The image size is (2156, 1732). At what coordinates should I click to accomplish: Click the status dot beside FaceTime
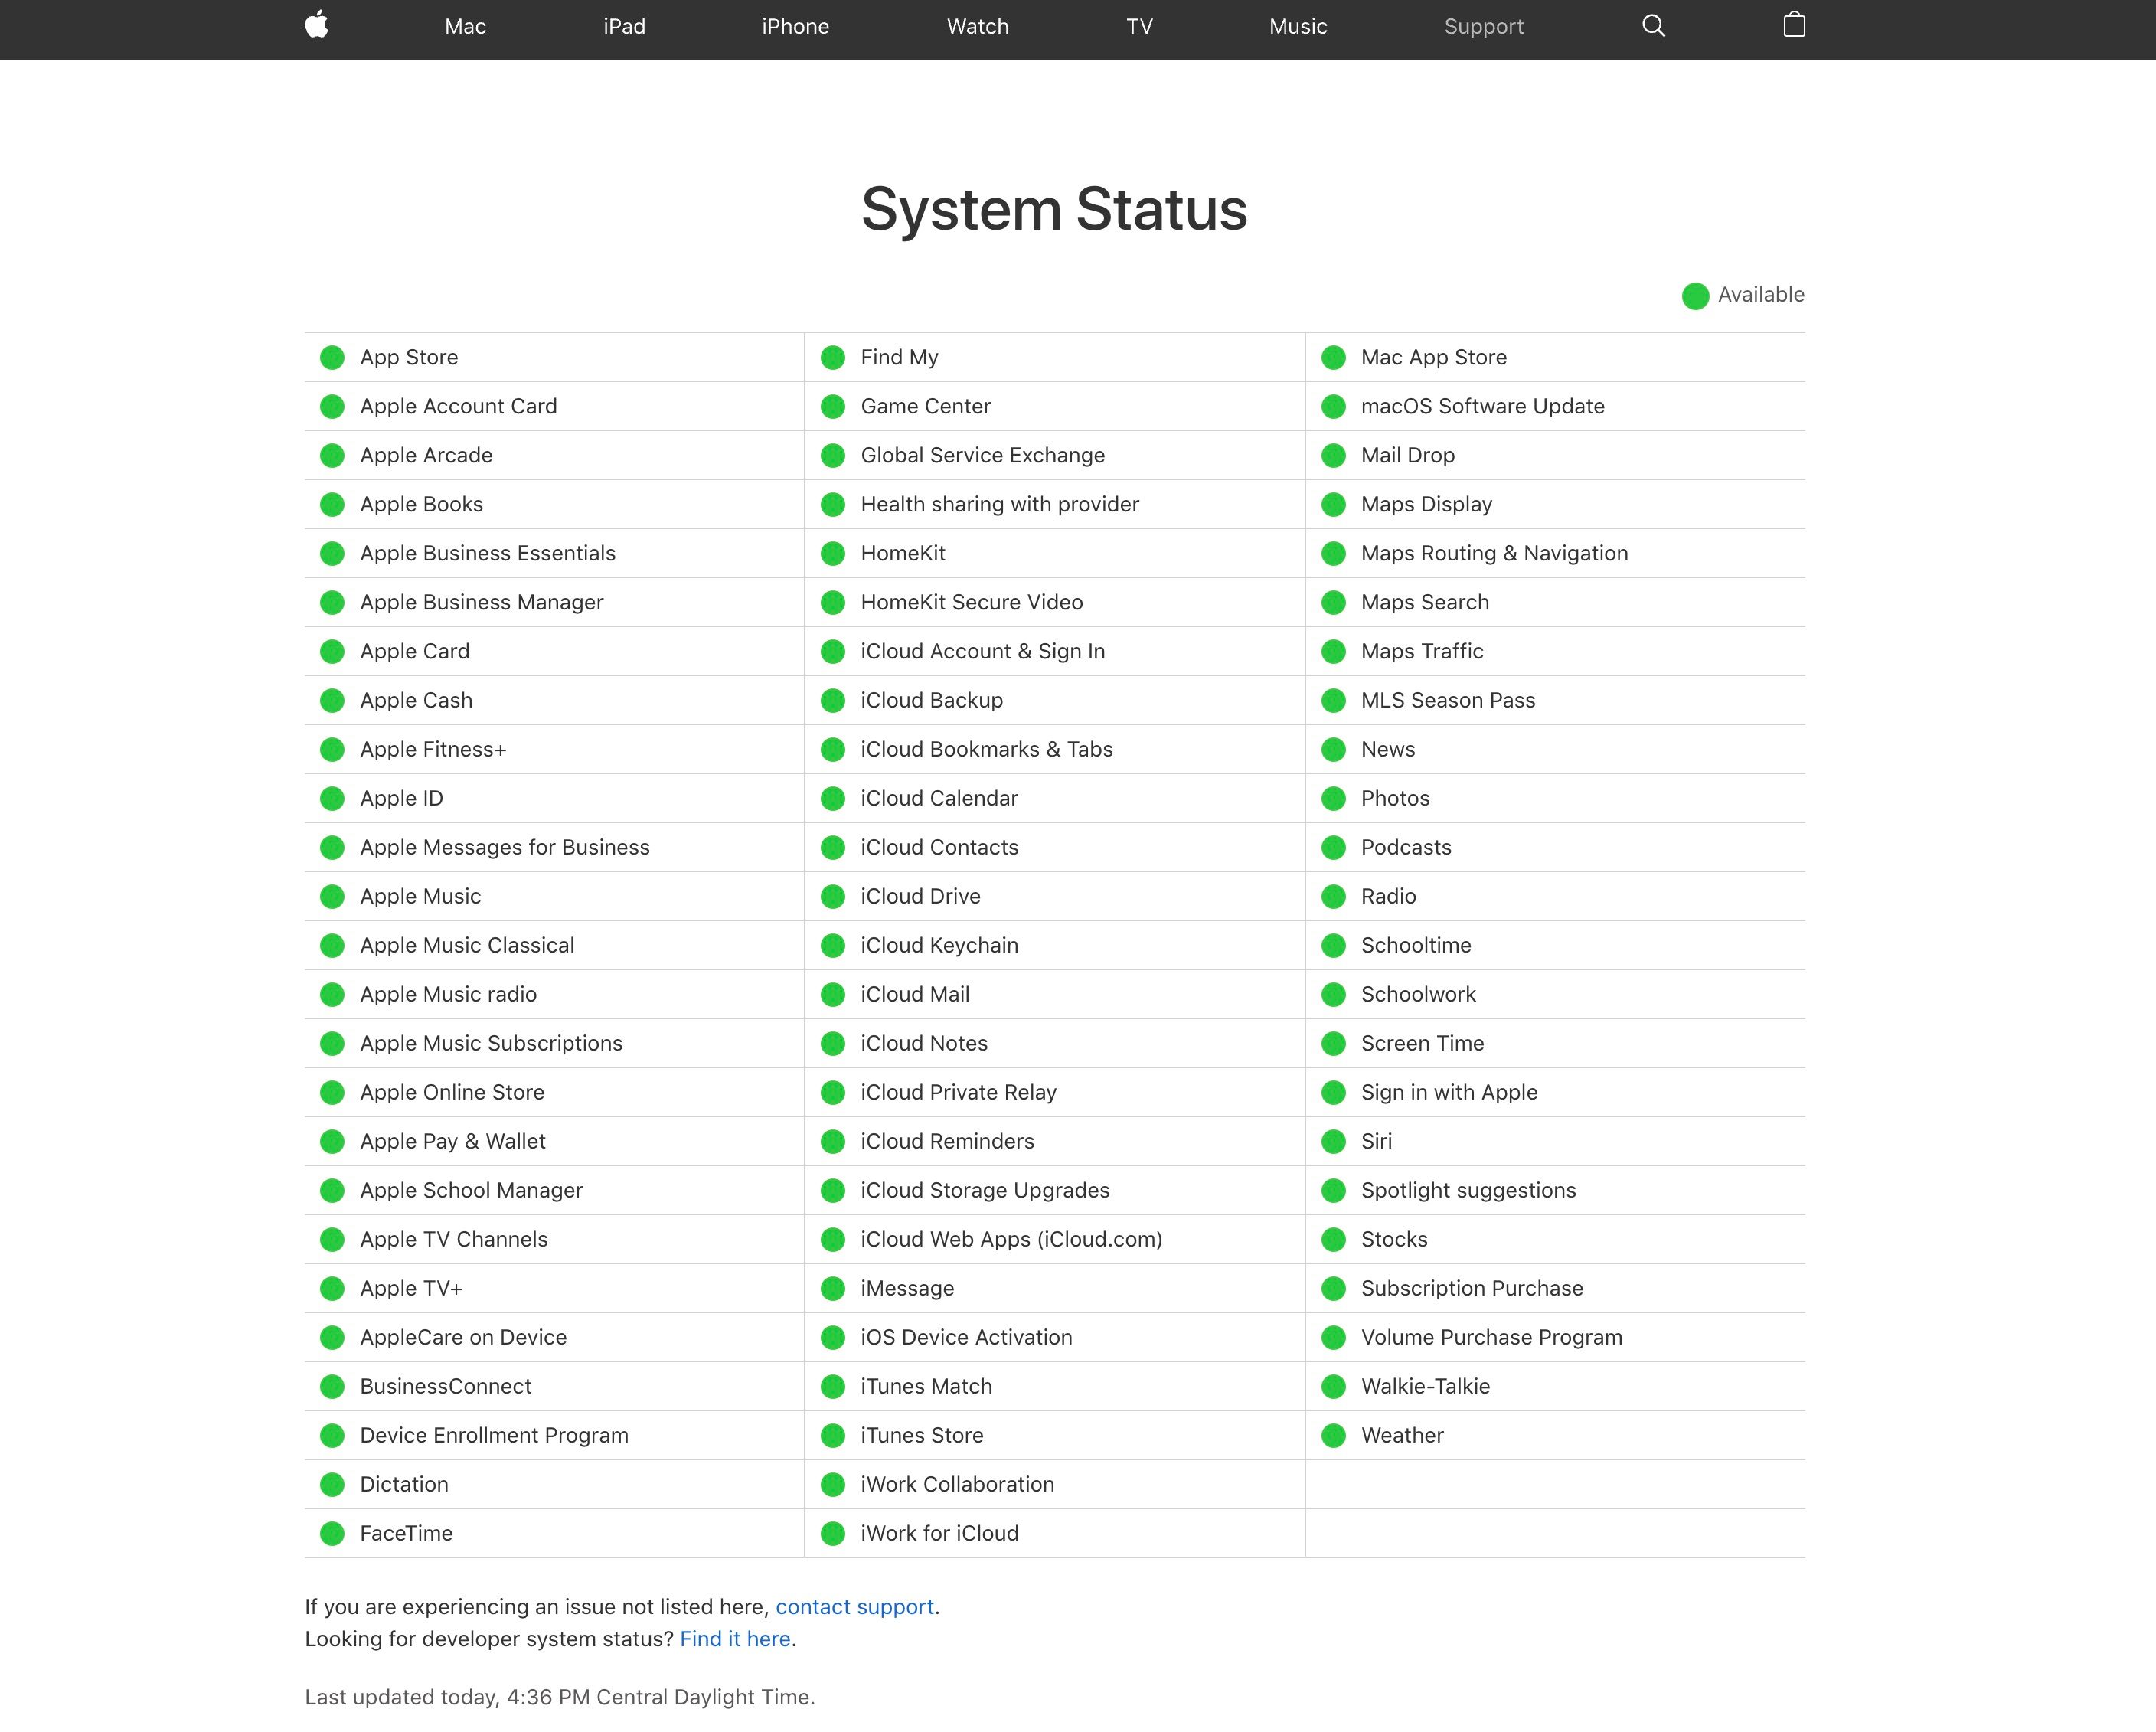click(x=332, y=1533)
